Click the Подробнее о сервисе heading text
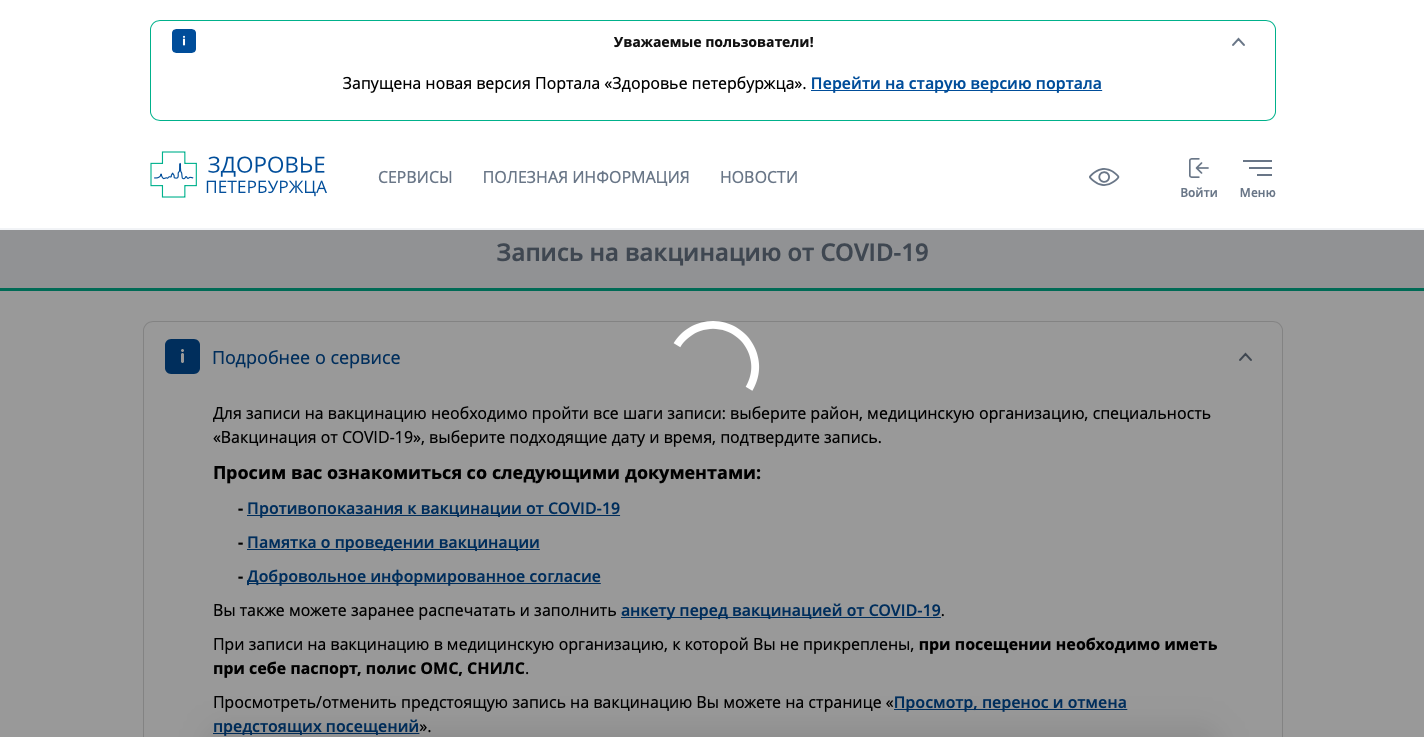Screen dimensions: 1424x737 click(306, 357)
